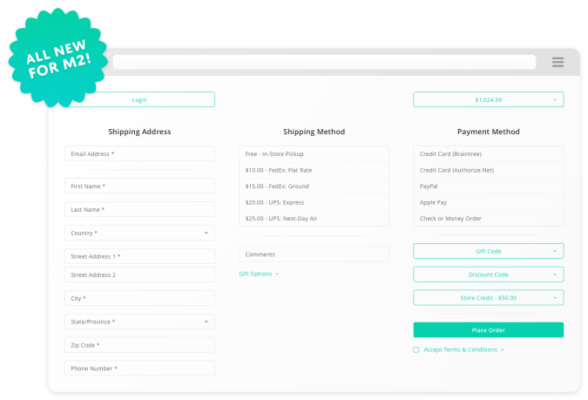Click the Email Address field
This screenshot has height=400, width=588.
point(140,154)
